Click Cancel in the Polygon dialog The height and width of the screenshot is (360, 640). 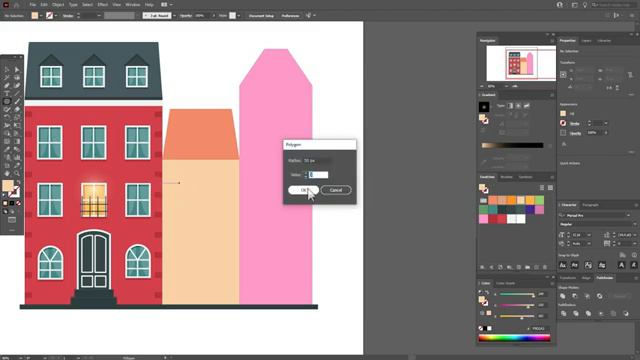point(336,190)
